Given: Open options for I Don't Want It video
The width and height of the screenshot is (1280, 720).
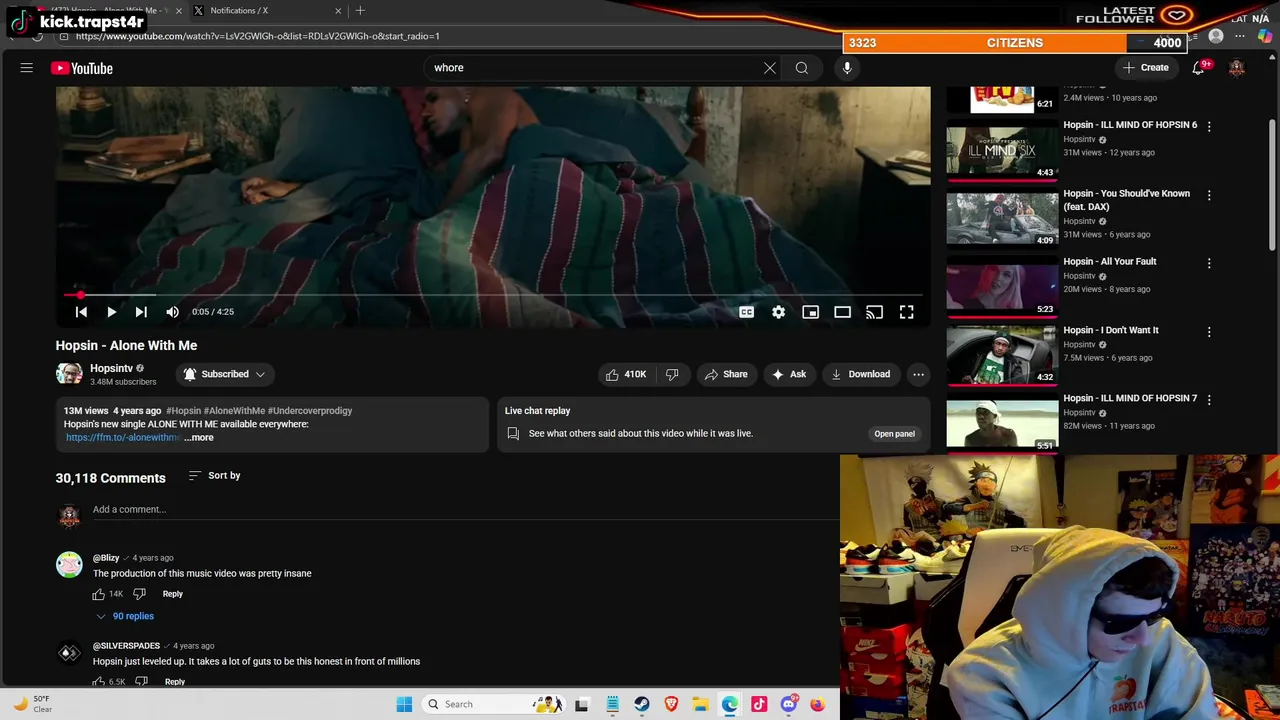Looking at the screenshot, I should 1209,331.
